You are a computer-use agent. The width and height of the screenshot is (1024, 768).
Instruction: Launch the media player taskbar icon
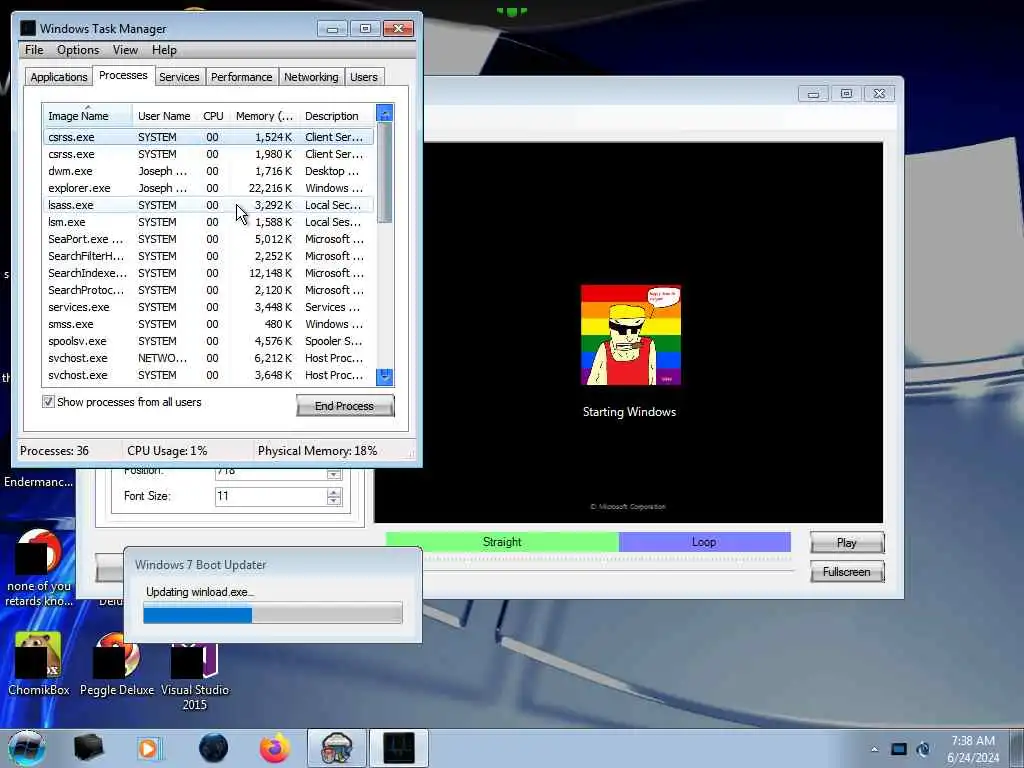(148, 748)
